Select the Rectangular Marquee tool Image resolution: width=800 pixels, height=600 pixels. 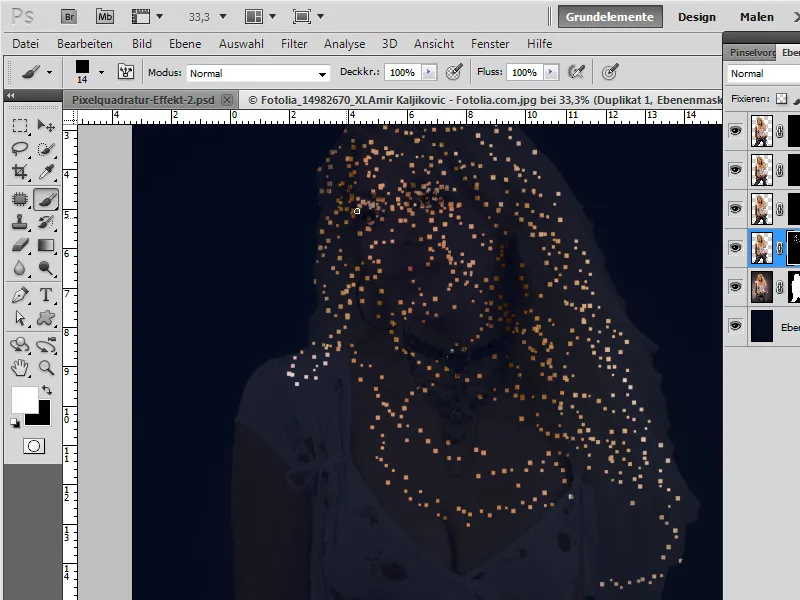(x=20, y=126)
